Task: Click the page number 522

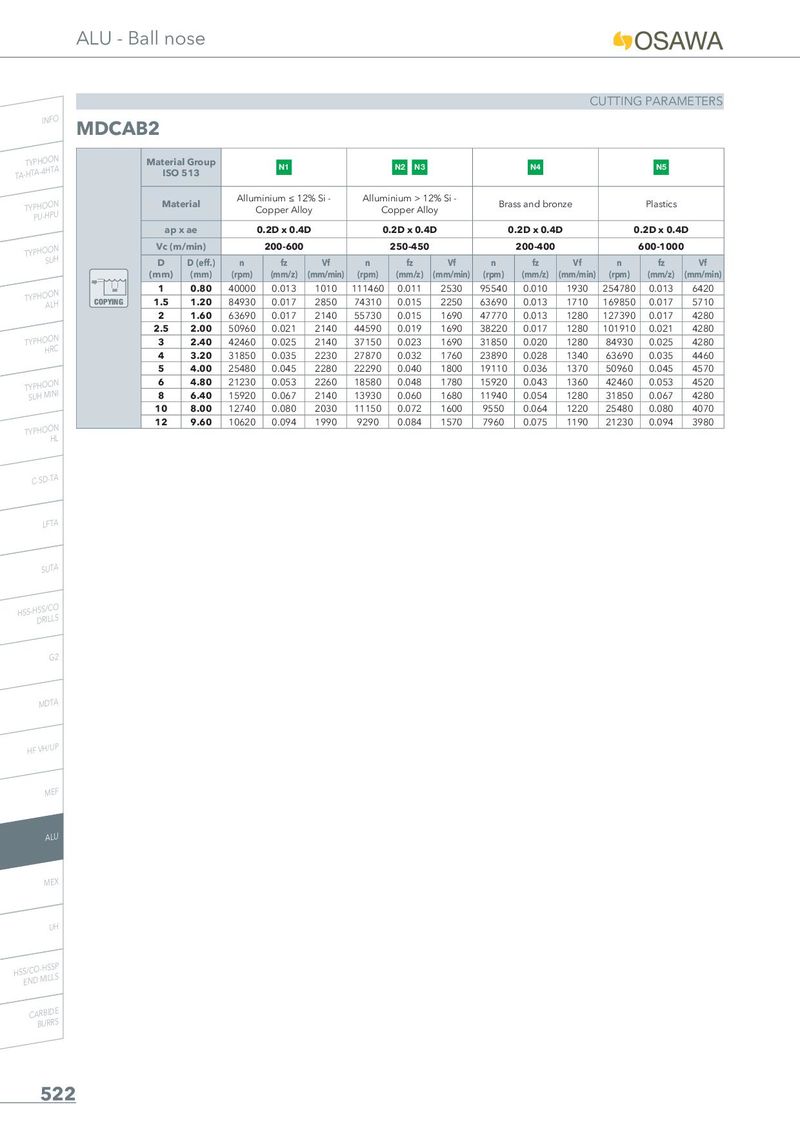Action: click(x=58, y=1094)
